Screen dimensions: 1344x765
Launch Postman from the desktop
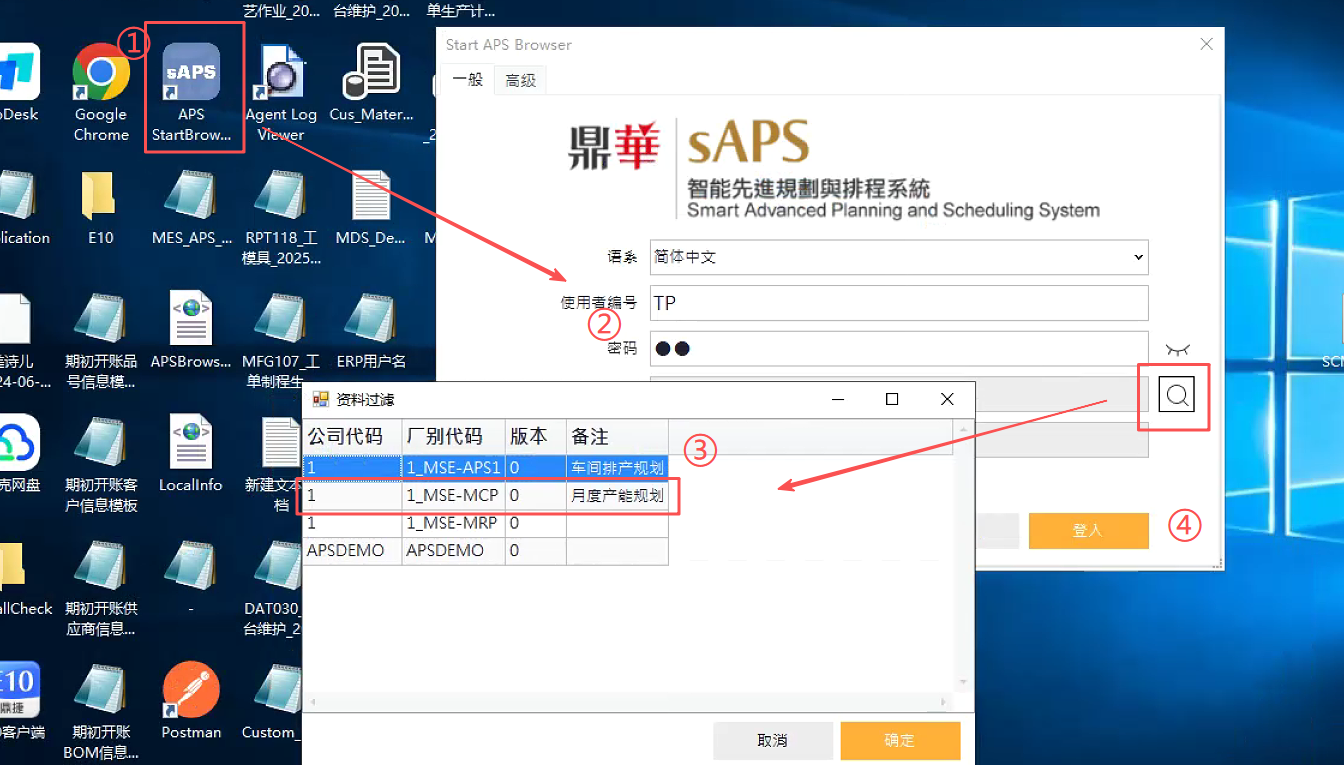pyautogui.click(x=191, y=702)
